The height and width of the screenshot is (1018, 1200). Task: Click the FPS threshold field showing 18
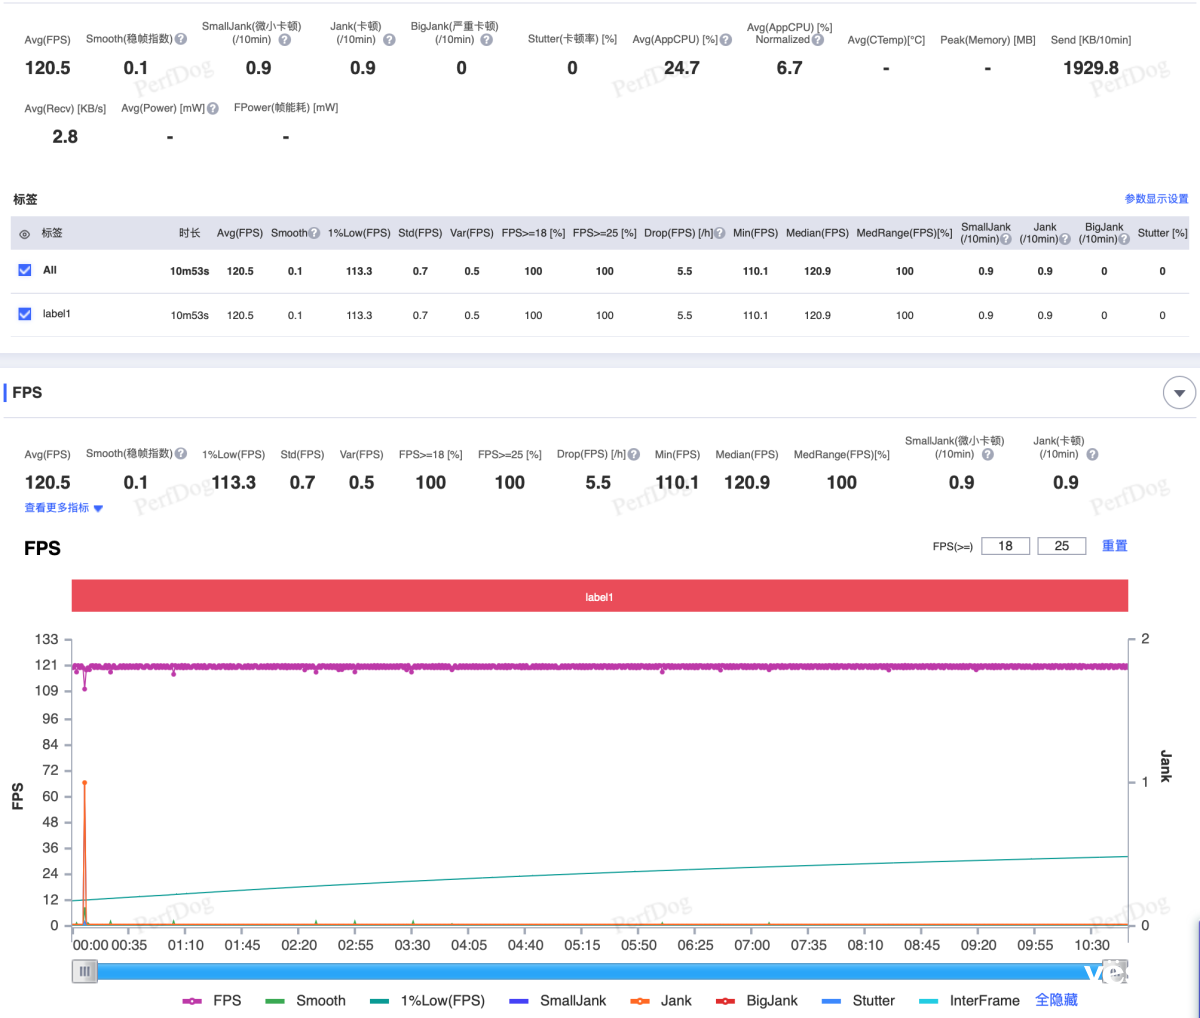[1005, 546]
